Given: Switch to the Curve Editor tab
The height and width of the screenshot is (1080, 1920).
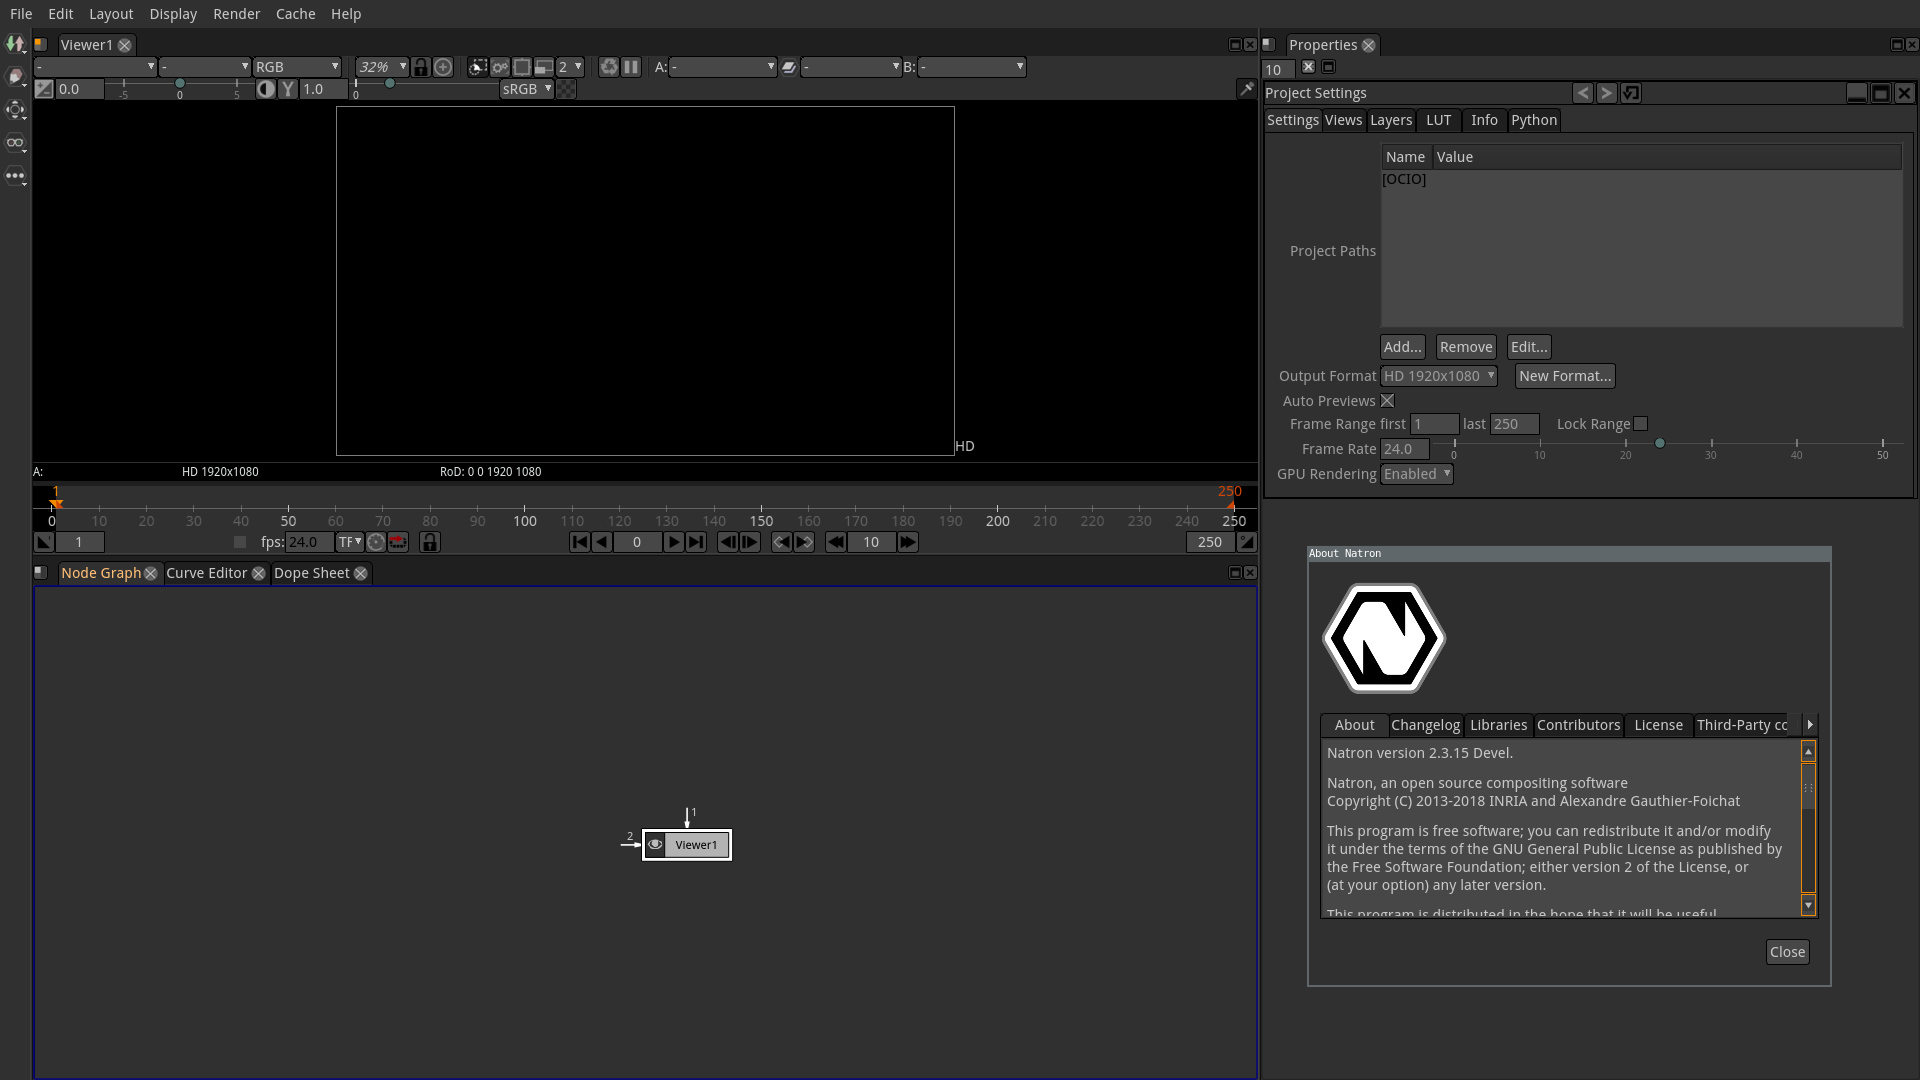Looking at the screenshot, I should (207, 573).
